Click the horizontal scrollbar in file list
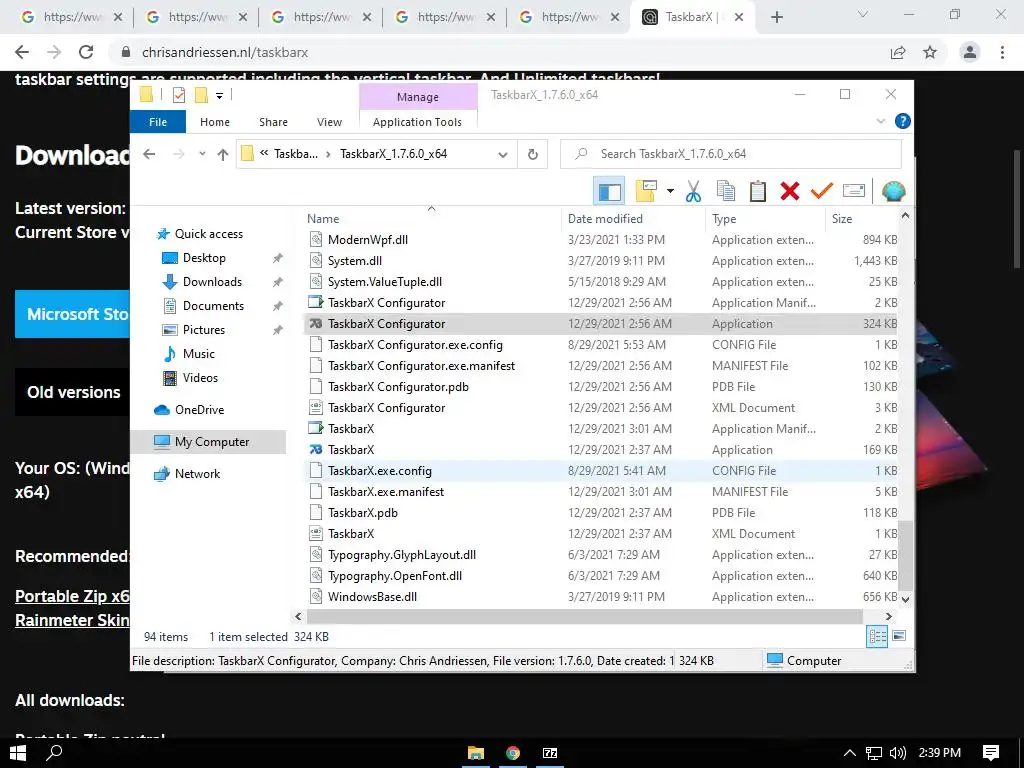Screen dimensions: 1024x768 584,616
